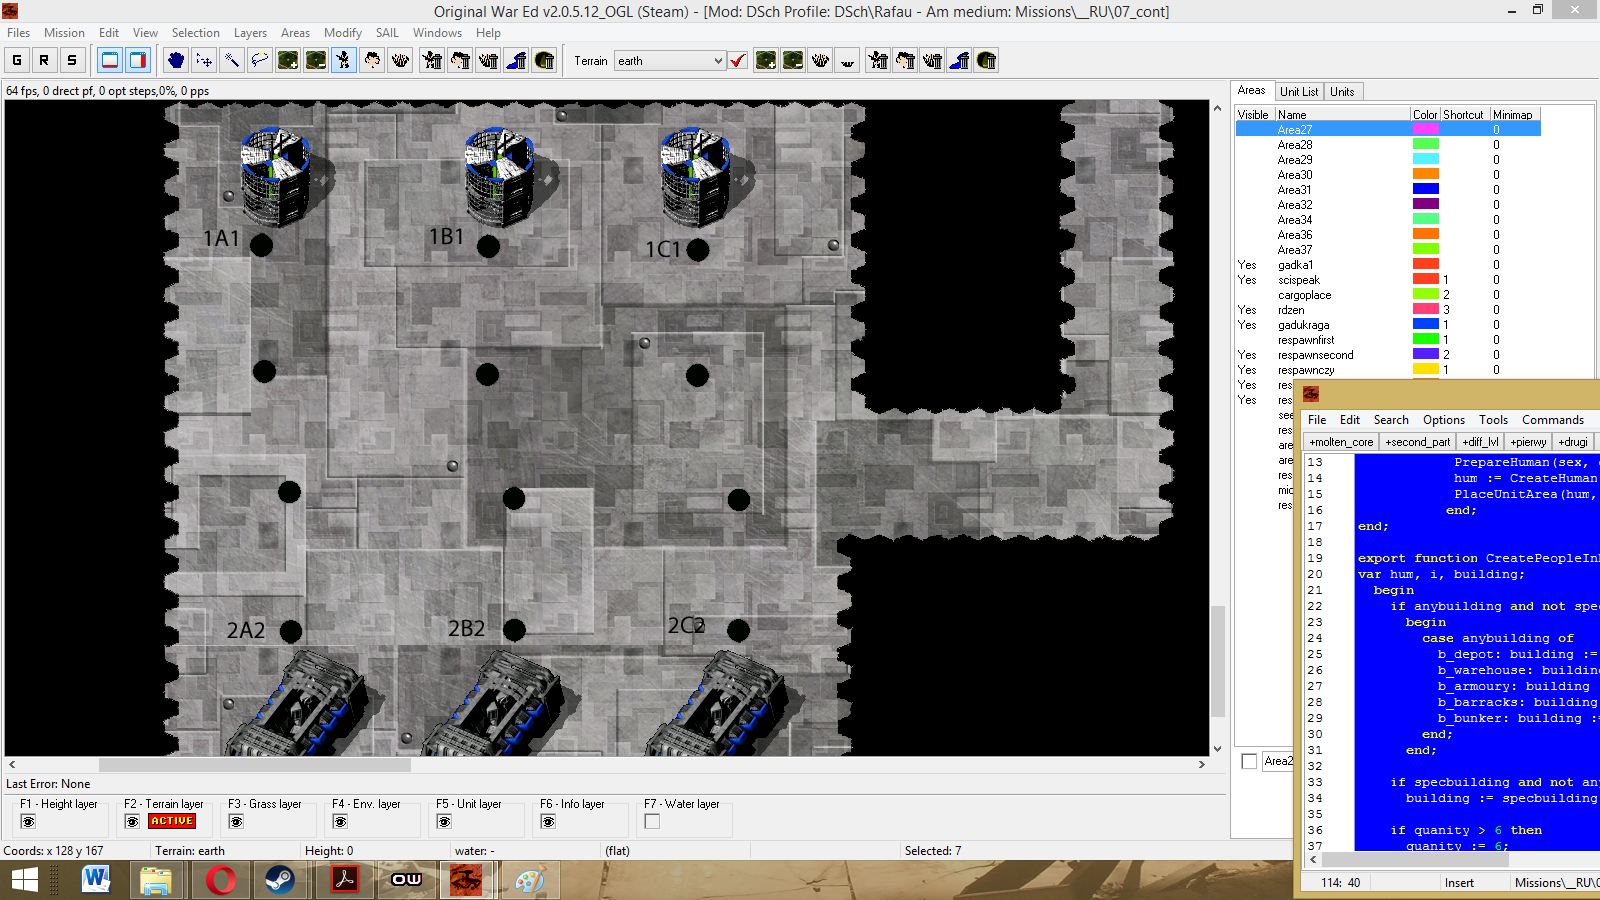The image size is (1600, 900).
Task: Click purple color swatch of Area32
Action: (1426, 205)
